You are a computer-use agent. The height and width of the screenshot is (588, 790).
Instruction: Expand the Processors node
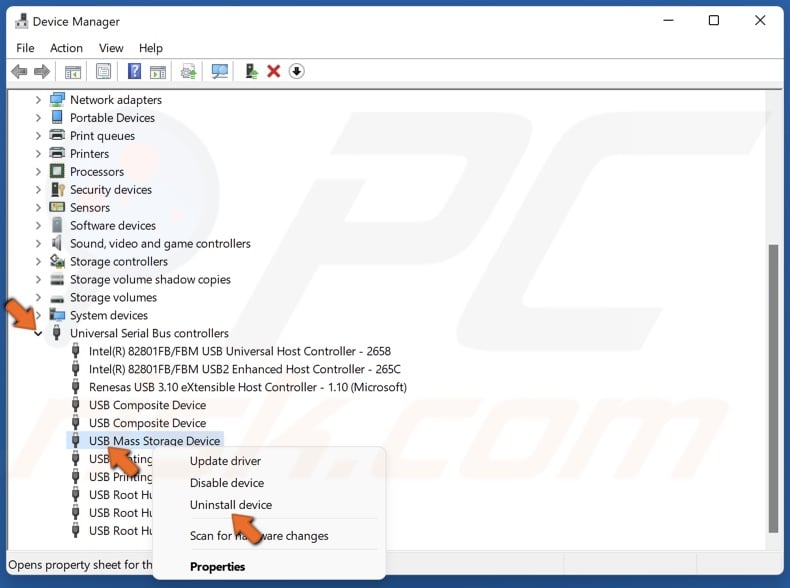[38, 171]
